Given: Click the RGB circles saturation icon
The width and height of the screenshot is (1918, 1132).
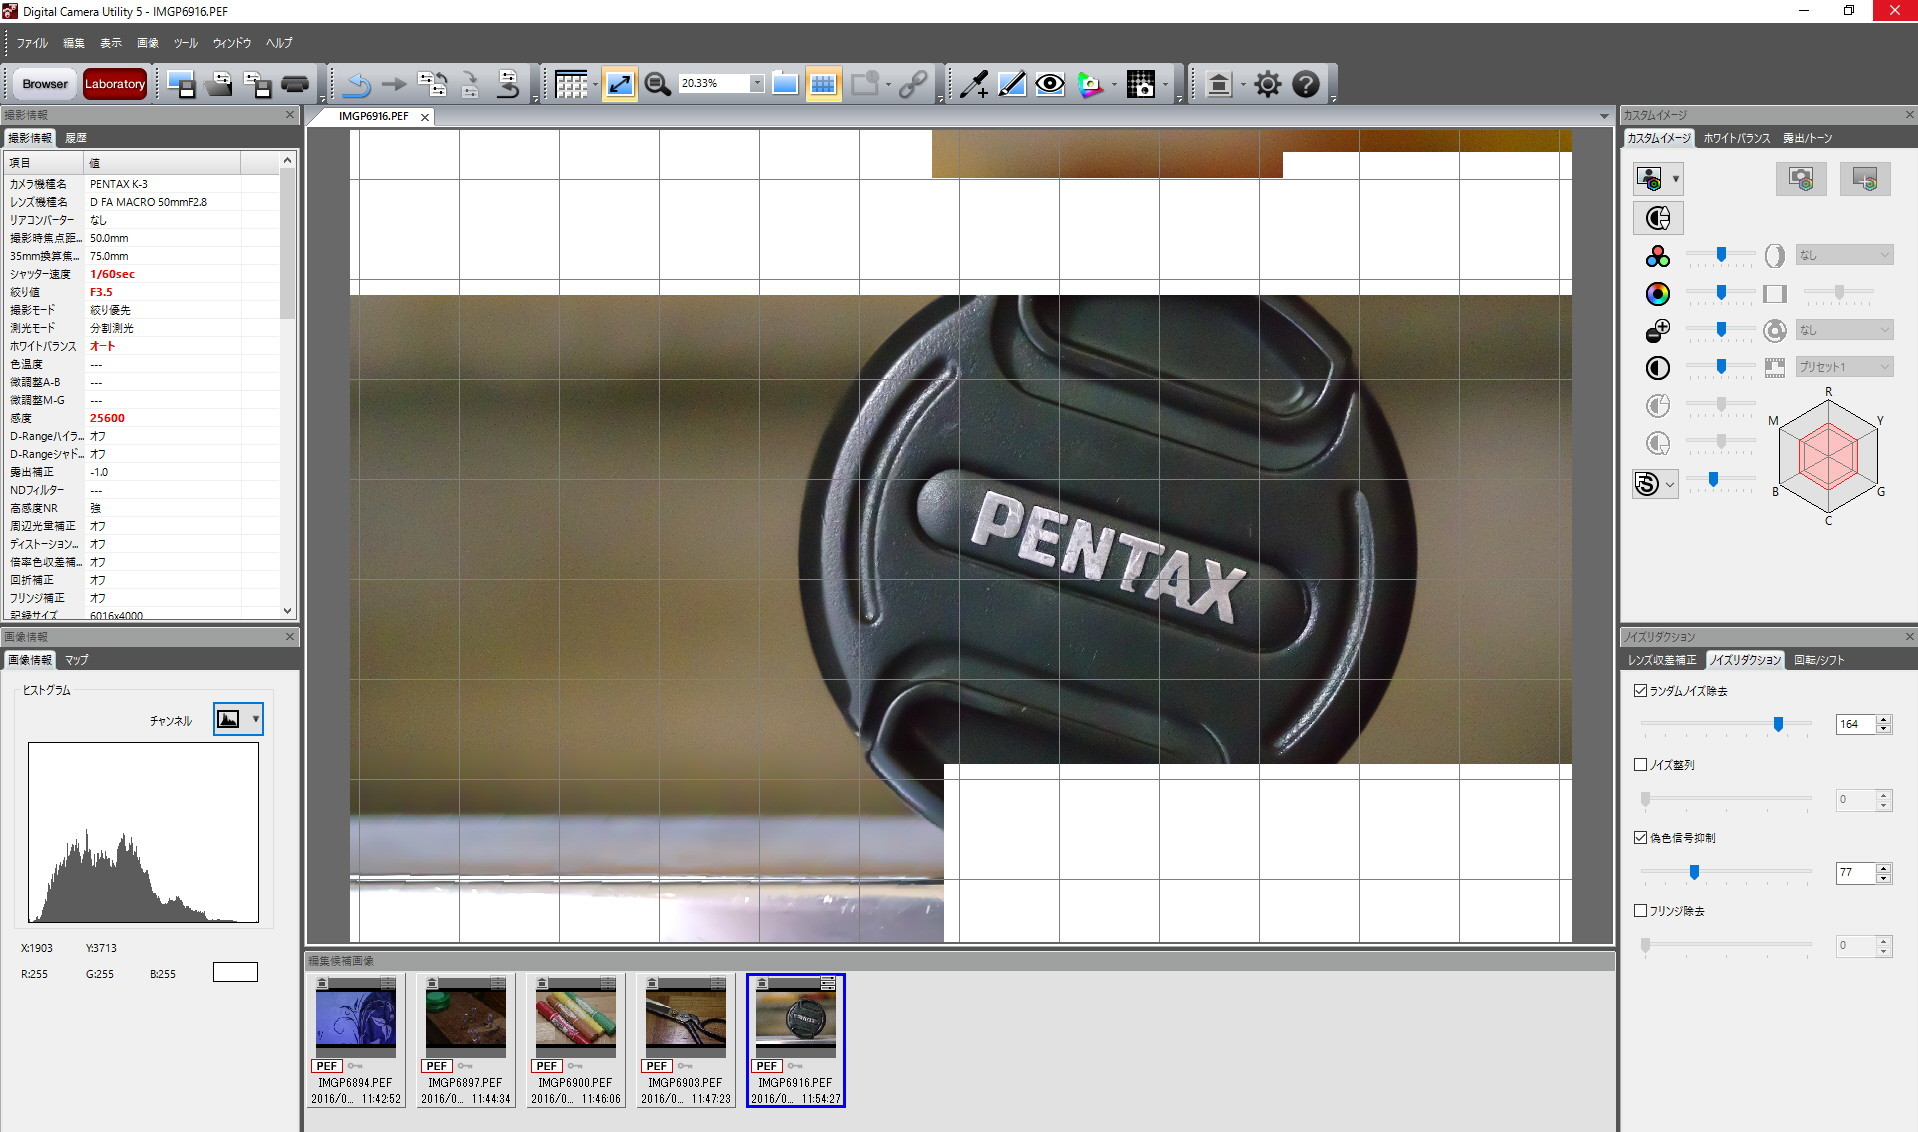Looking at the screenshot, I should [1657, 256].
